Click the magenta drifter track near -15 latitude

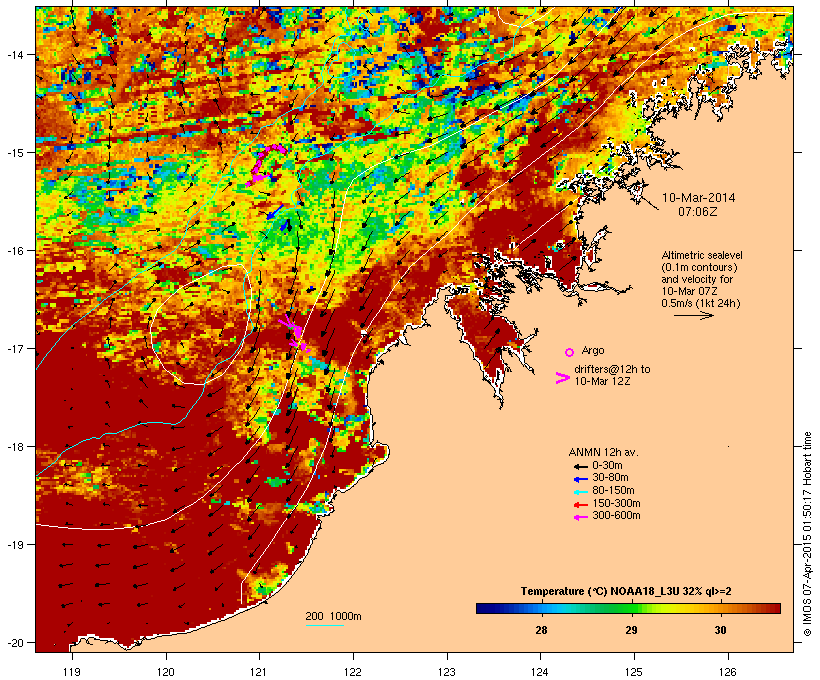[x=266, y=164]
